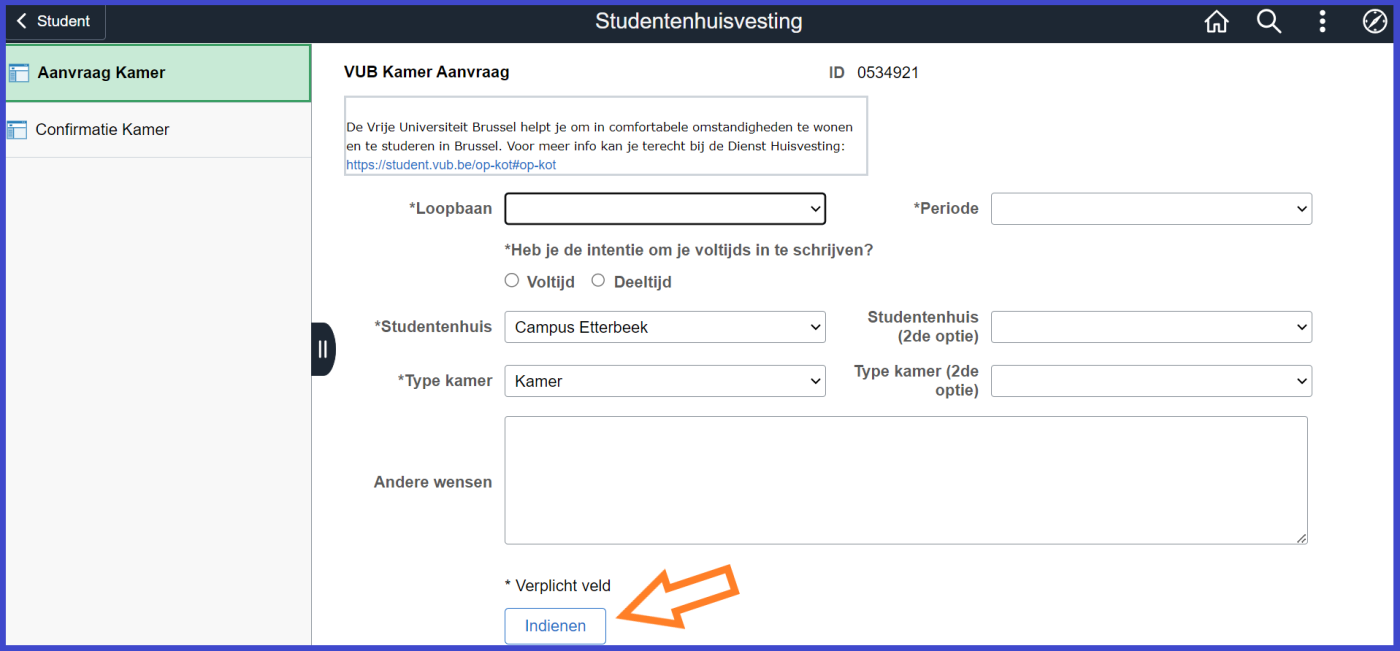Select the Deeltijd radio button

[x=598, y=280]
